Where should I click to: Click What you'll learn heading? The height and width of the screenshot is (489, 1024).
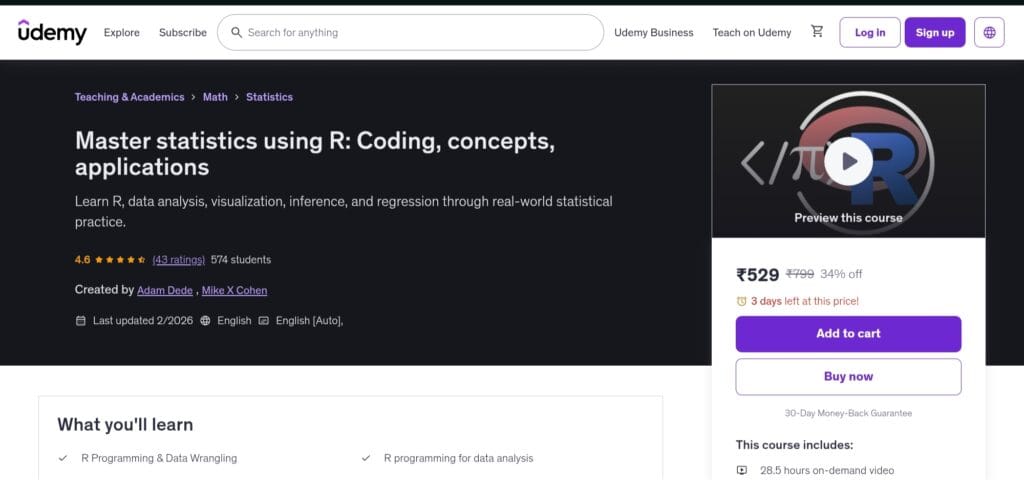click(x=125, y=425)
